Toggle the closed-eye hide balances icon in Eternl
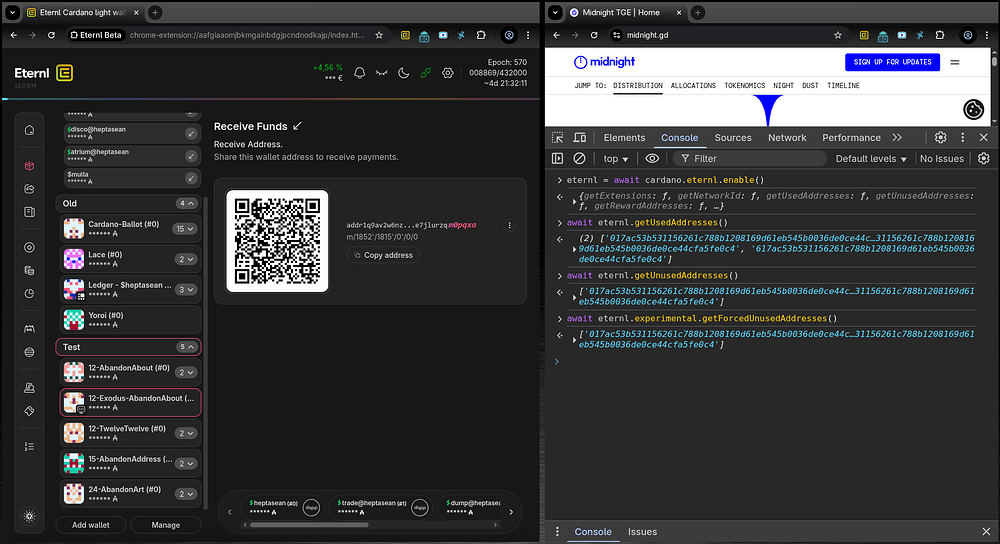1000x544 pixels. pos(381,73)
